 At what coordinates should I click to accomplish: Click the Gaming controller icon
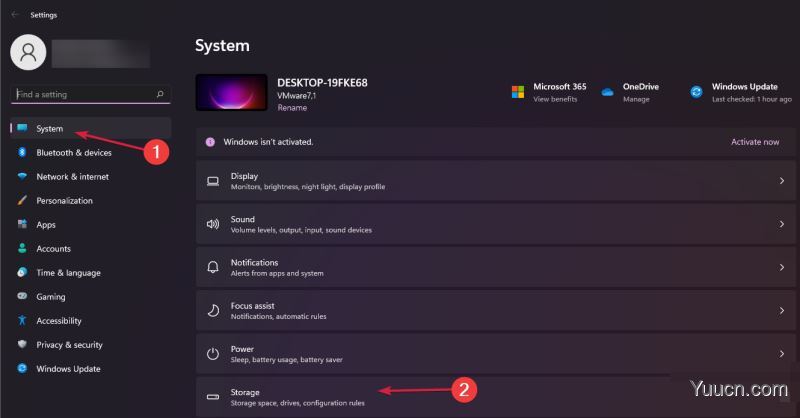22,296
